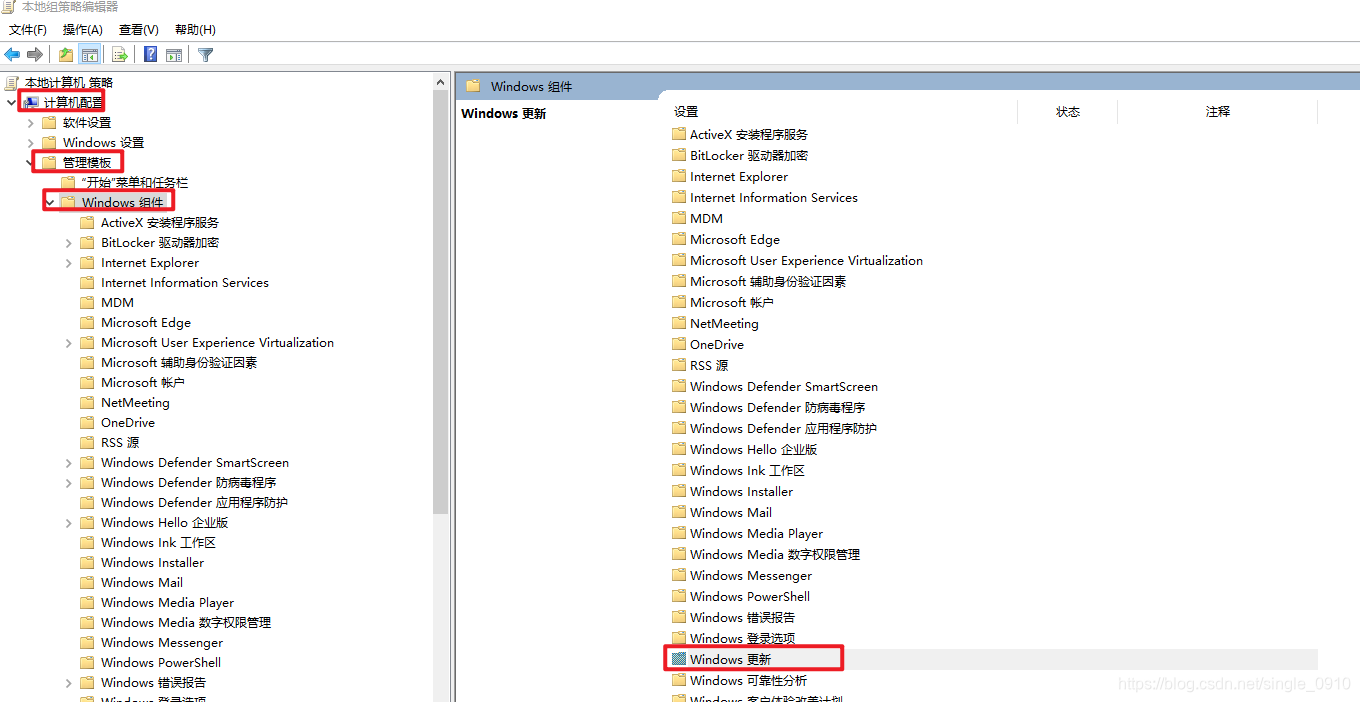The image size is (1360, 702).
Task: Click the Up One Level folder toolbar icon
Action: pyautogui.click(x=66, y=54)
